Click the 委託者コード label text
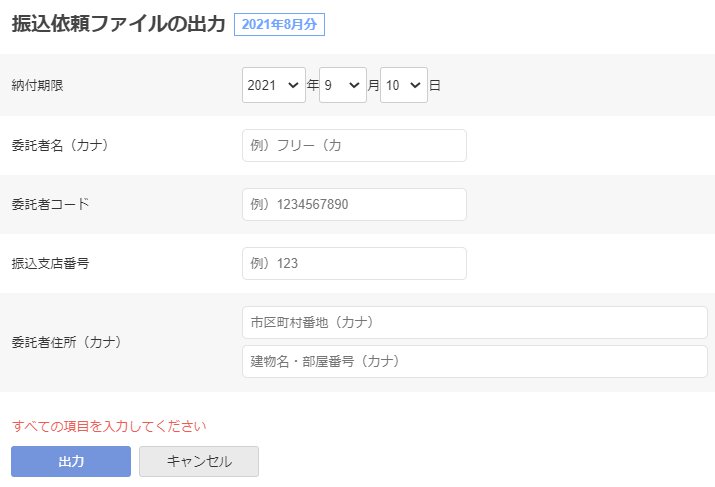This screenshot has width=715, height=487. point(50,204)
